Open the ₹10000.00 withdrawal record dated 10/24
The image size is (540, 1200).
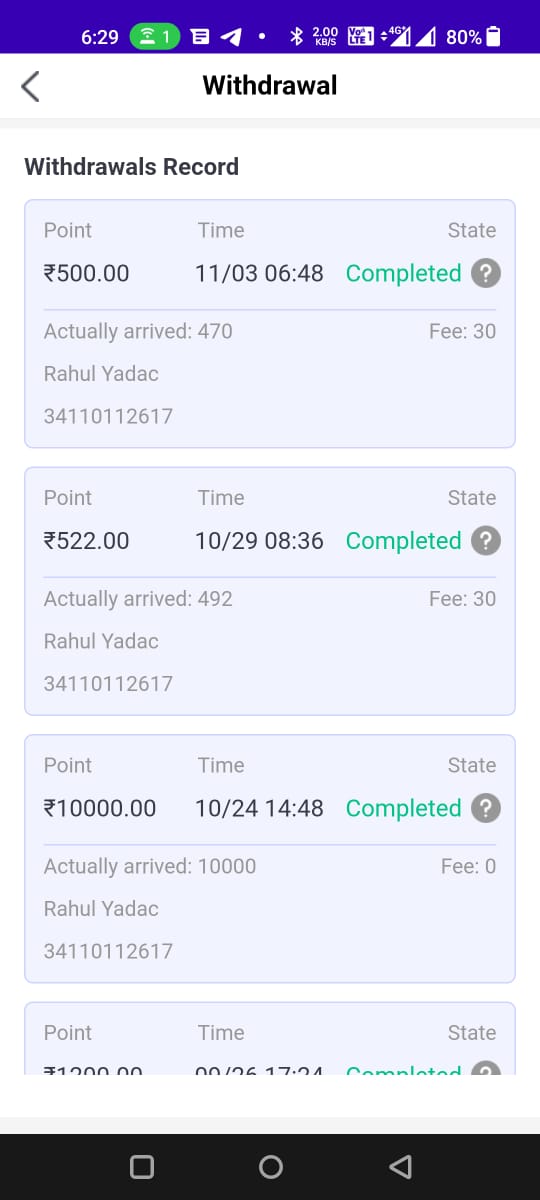(x=270, y=859)
